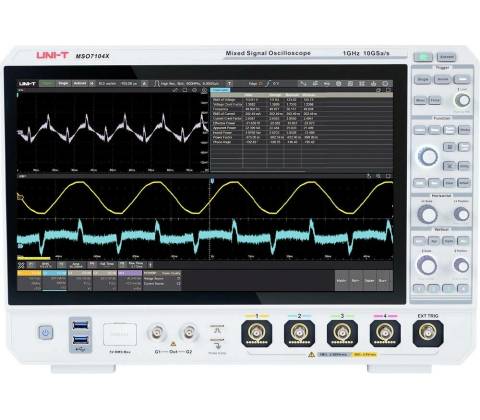Tap the T trigger icon in top toolbar
Viewport: 480px width, 420px height.
[x=229, y=84]
